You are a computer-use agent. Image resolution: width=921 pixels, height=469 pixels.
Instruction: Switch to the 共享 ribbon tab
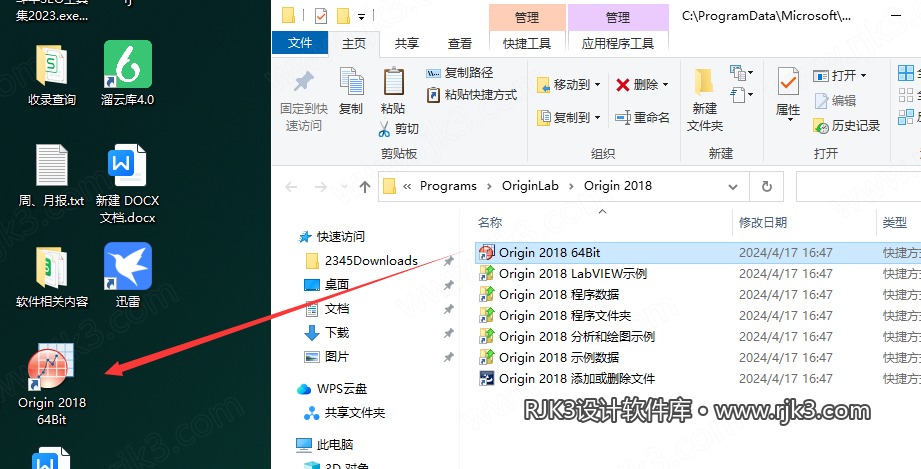tap(406, 43)
